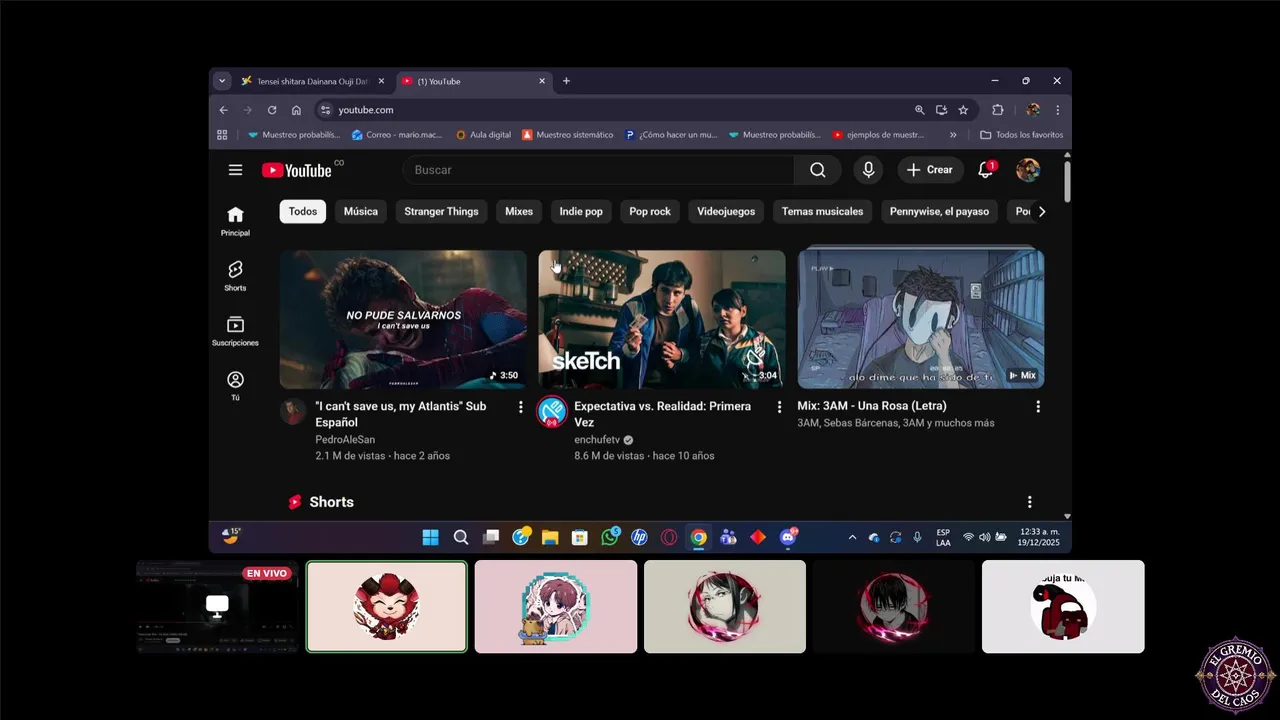1280x720 pixels.
Task: Go back in the browser
Action: tap(224, 110)
